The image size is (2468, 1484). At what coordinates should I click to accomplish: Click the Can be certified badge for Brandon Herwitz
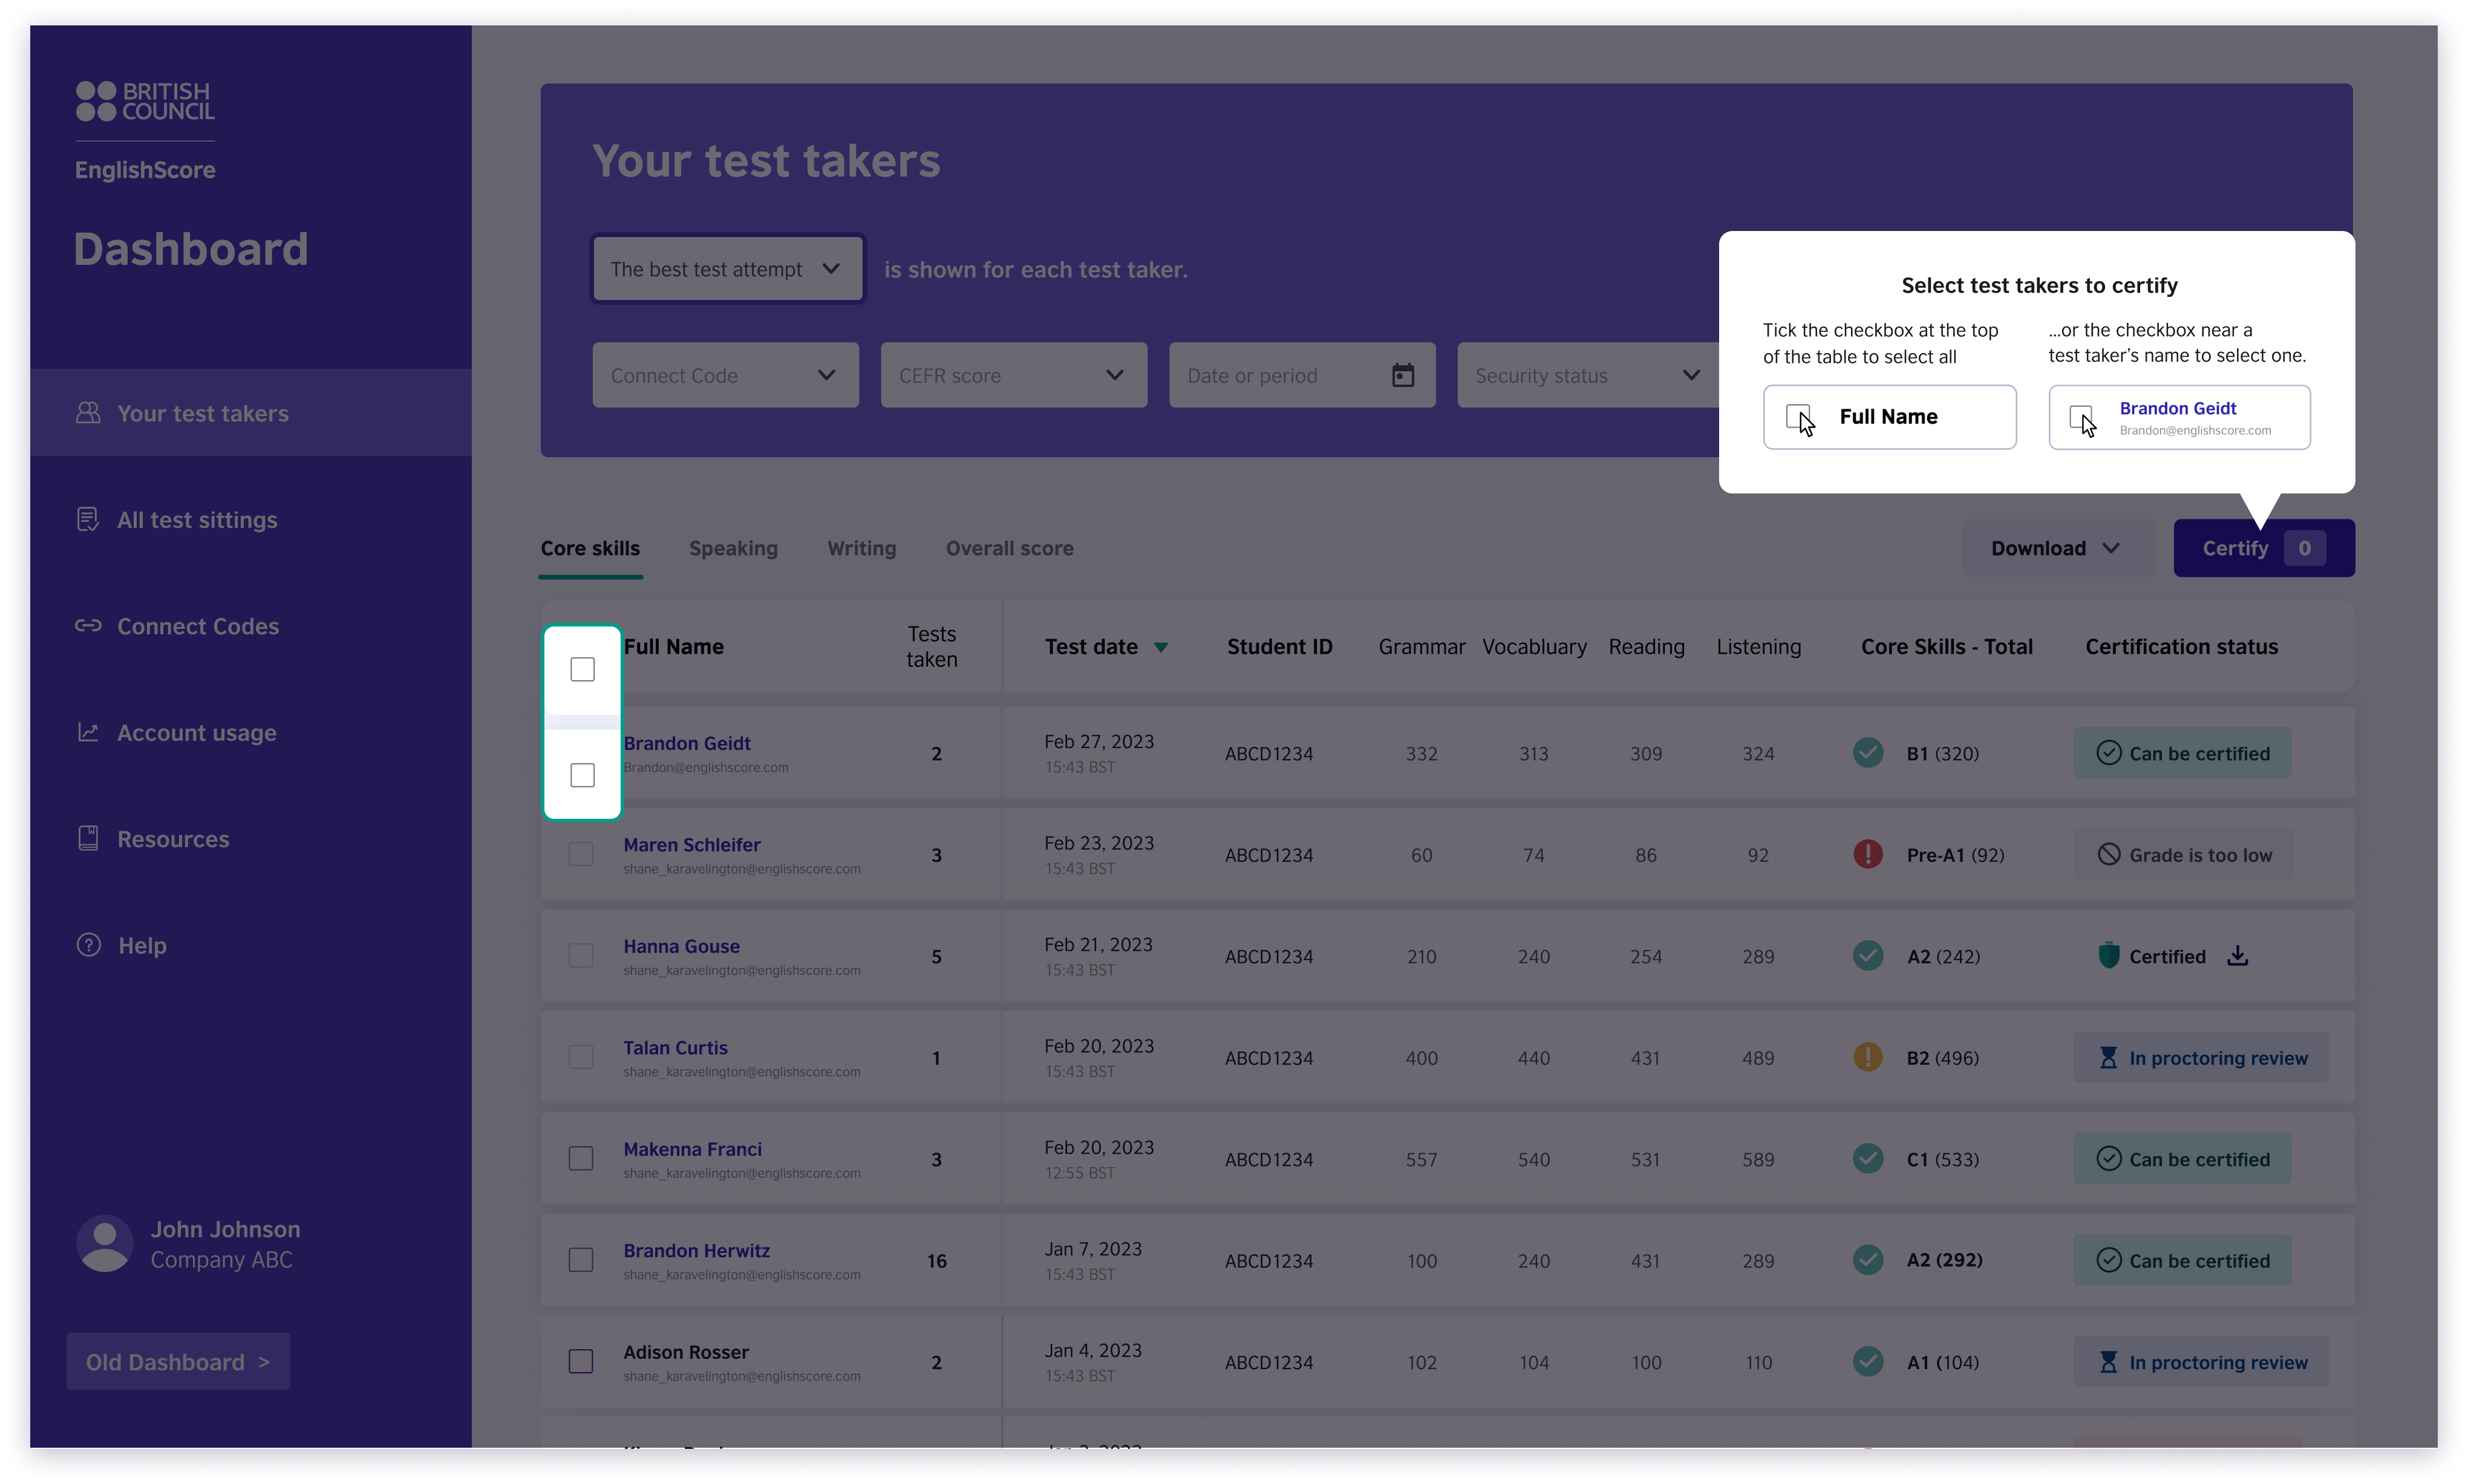pyautogui.click(x=2182, y=1260)
